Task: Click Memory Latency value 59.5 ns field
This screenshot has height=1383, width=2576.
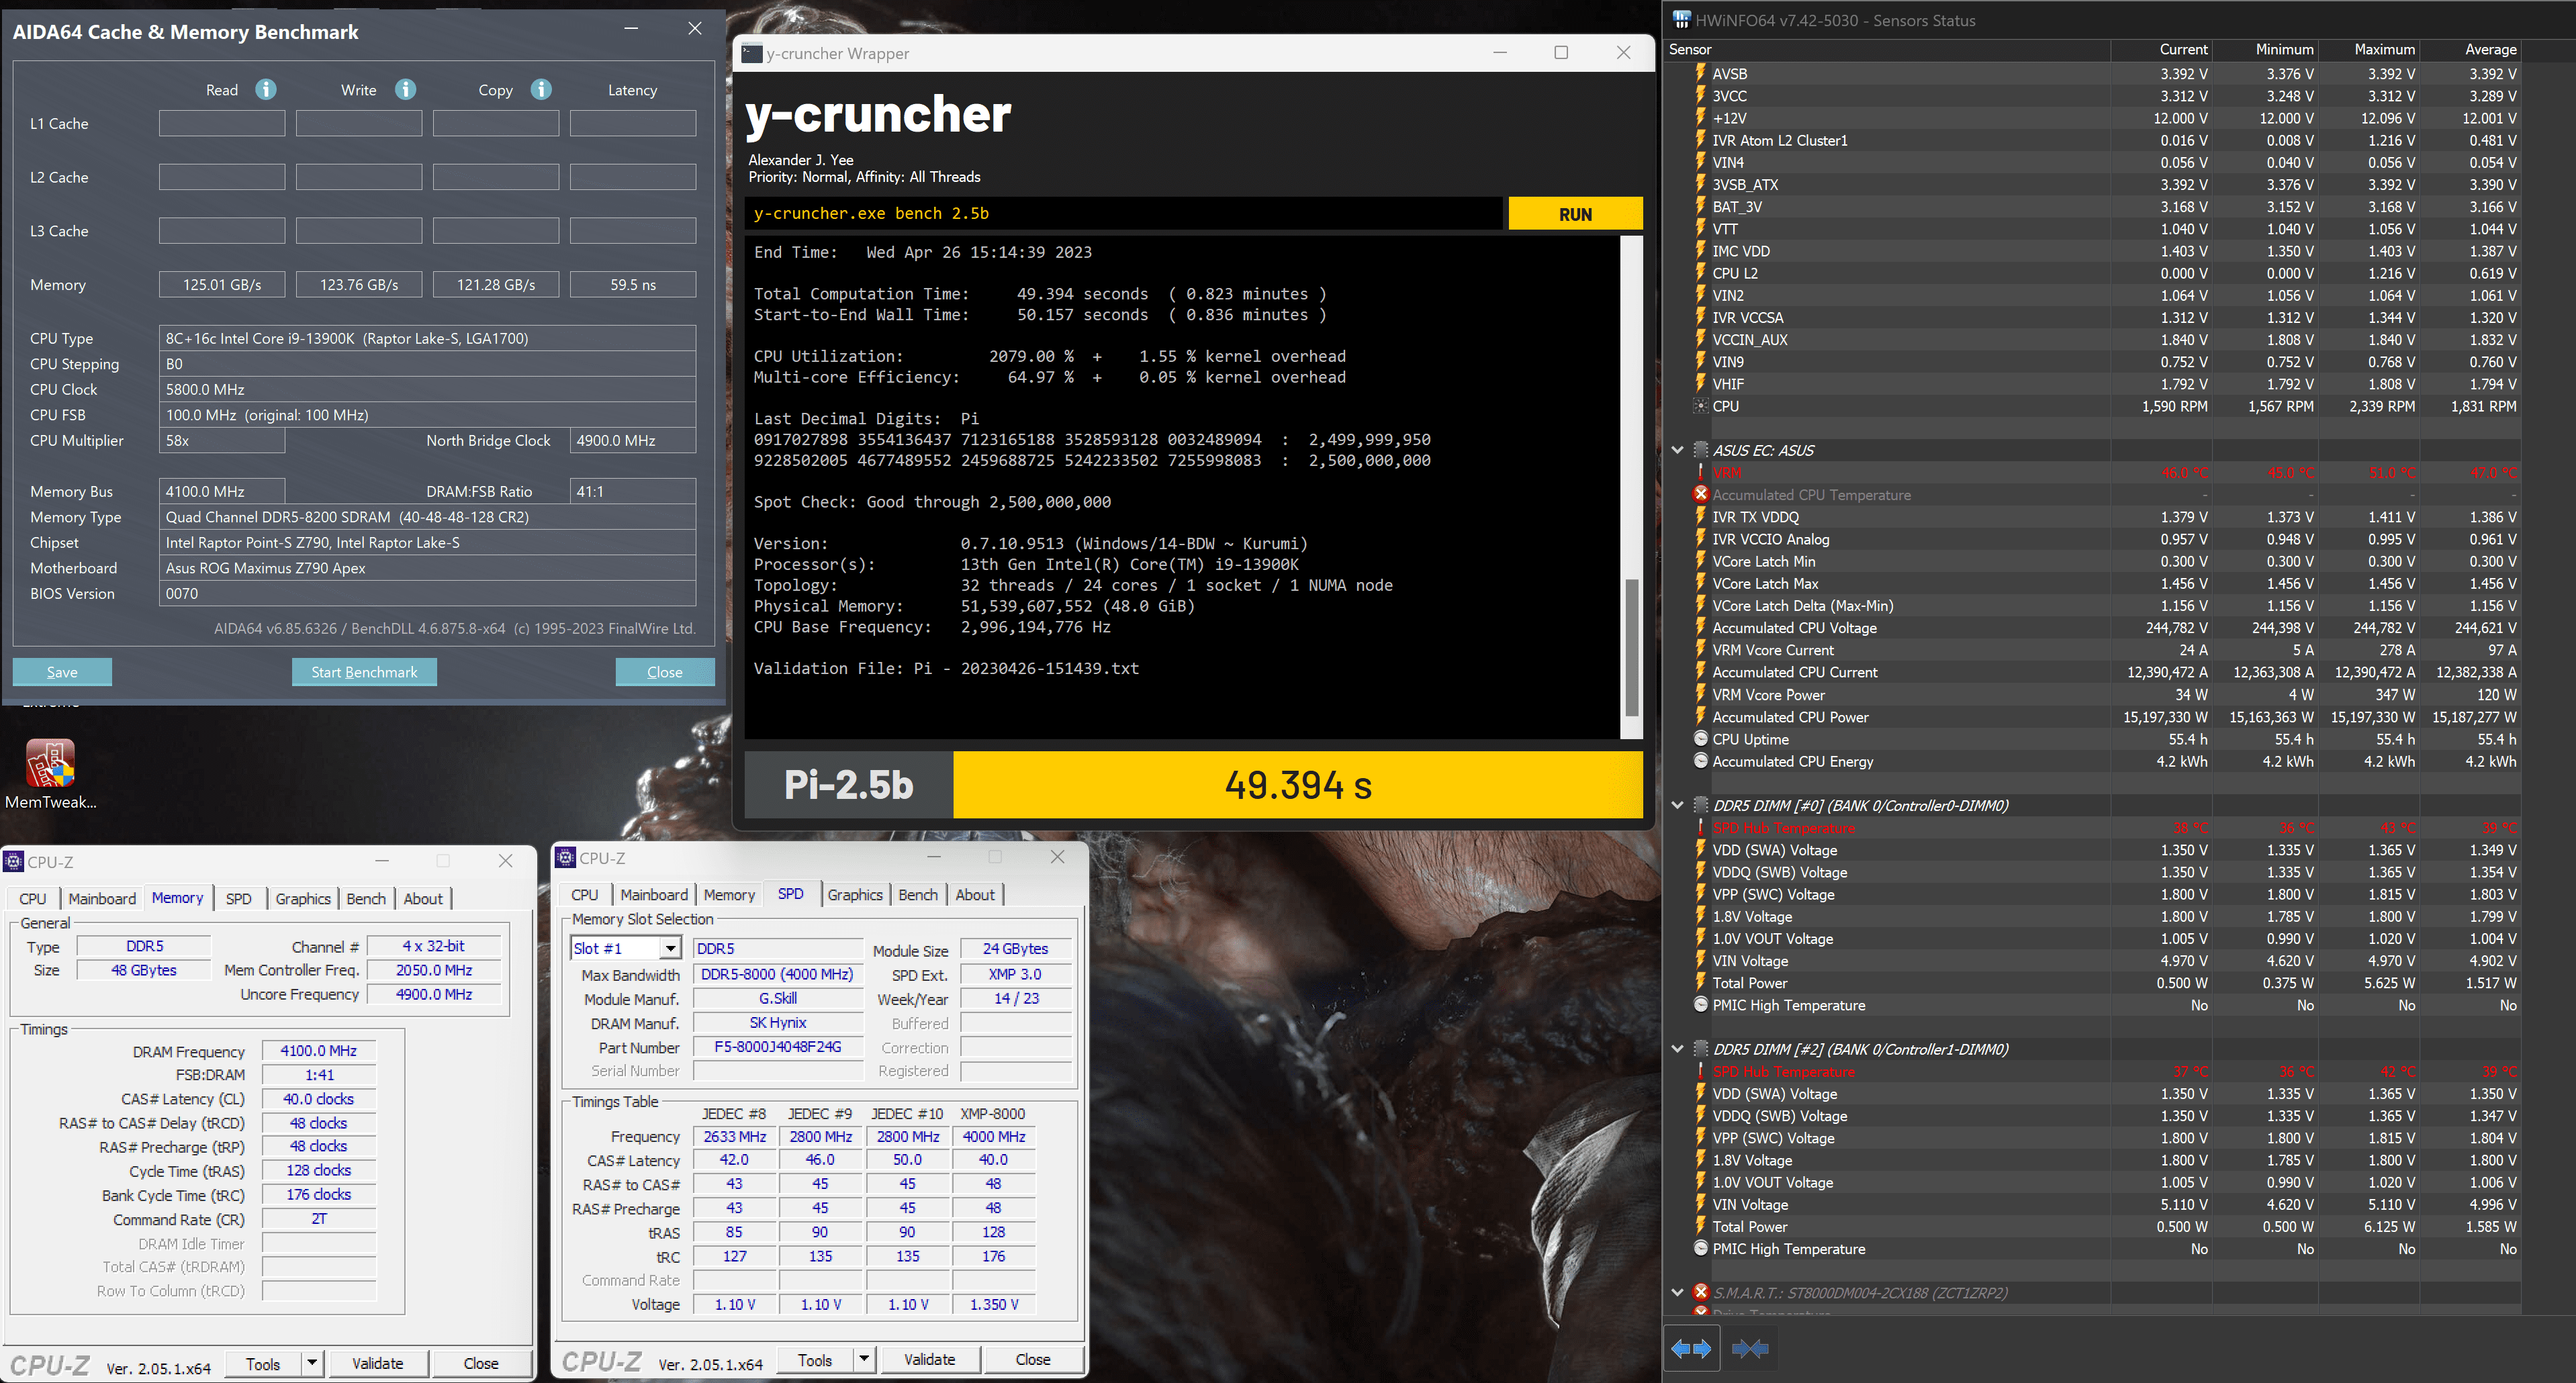Action: pos(633,284)
